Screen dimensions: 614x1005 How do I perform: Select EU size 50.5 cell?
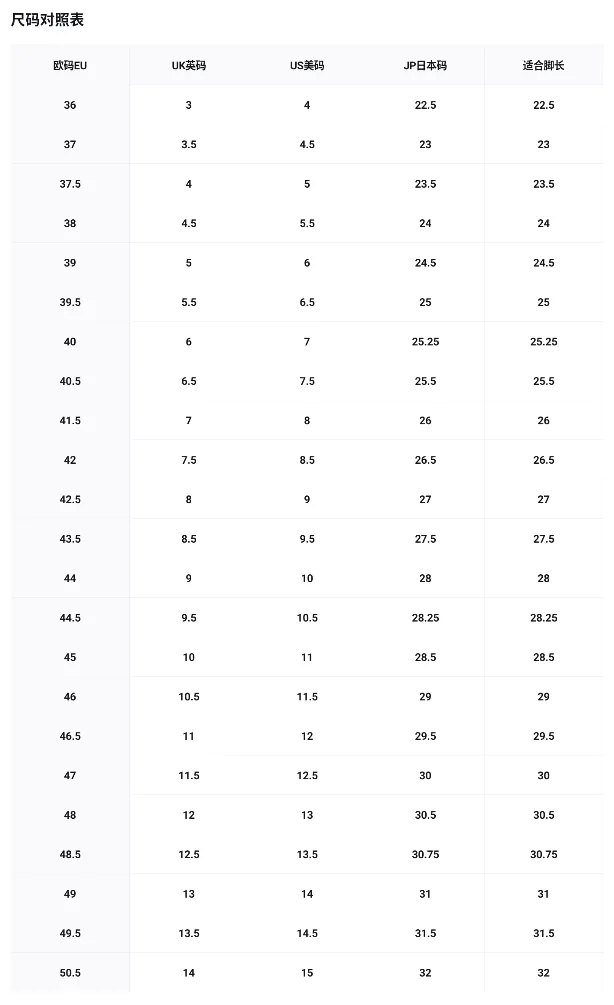70,973
